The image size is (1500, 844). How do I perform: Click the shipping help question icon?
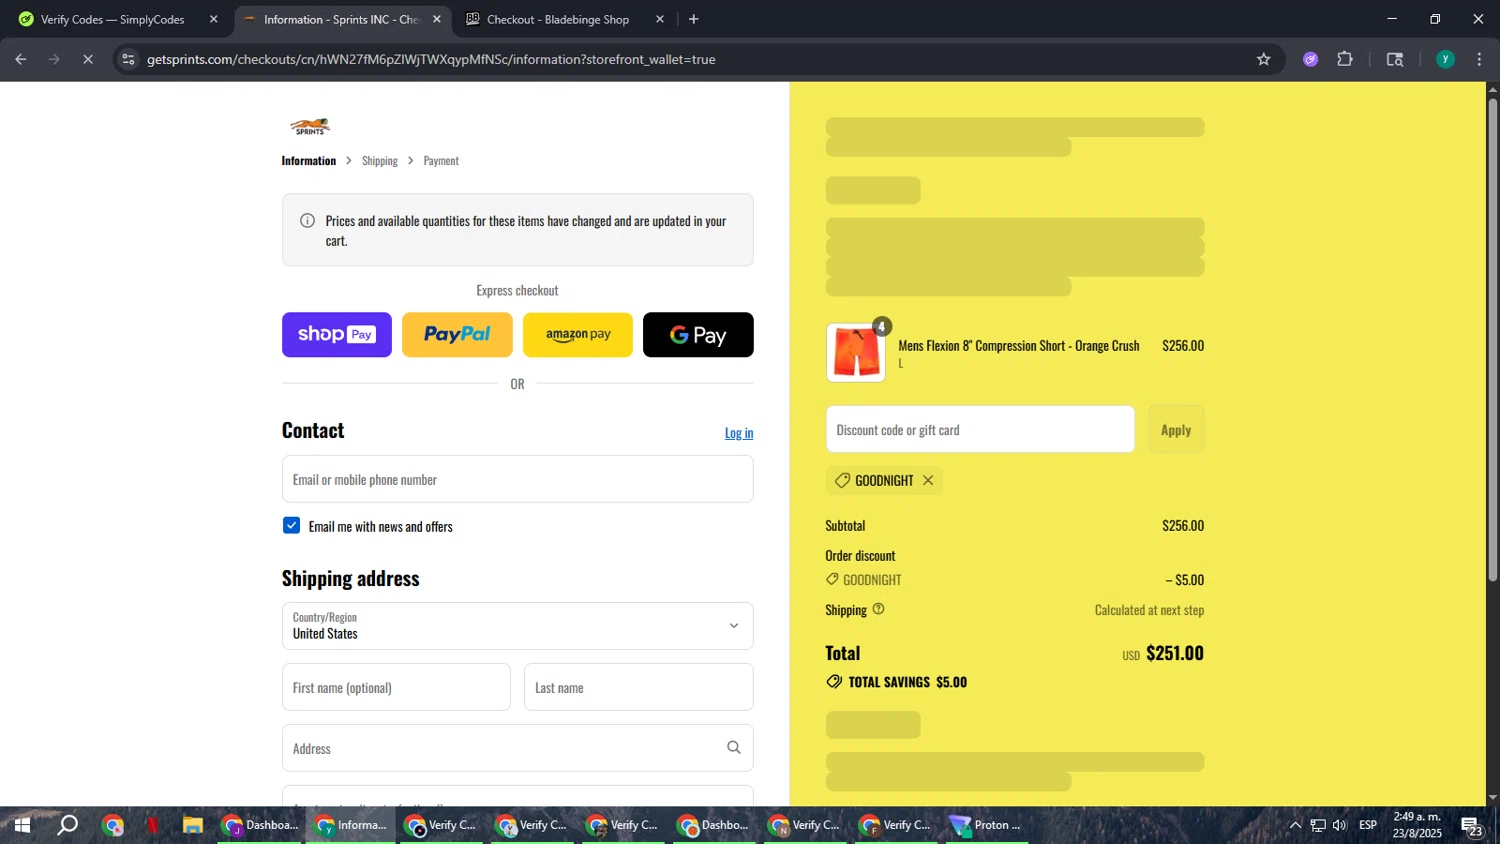[878, 609]
